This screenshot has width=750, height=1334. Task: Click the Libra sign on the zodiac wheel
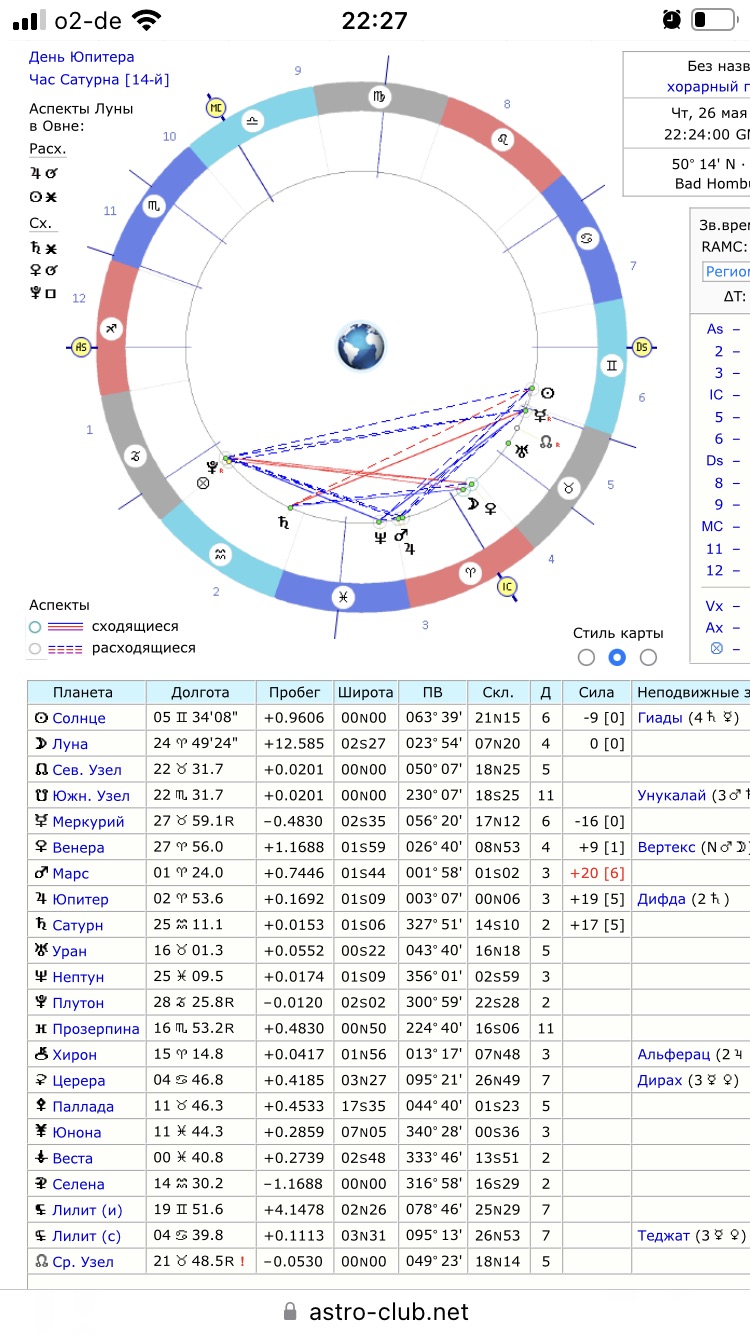coord(251,120)
